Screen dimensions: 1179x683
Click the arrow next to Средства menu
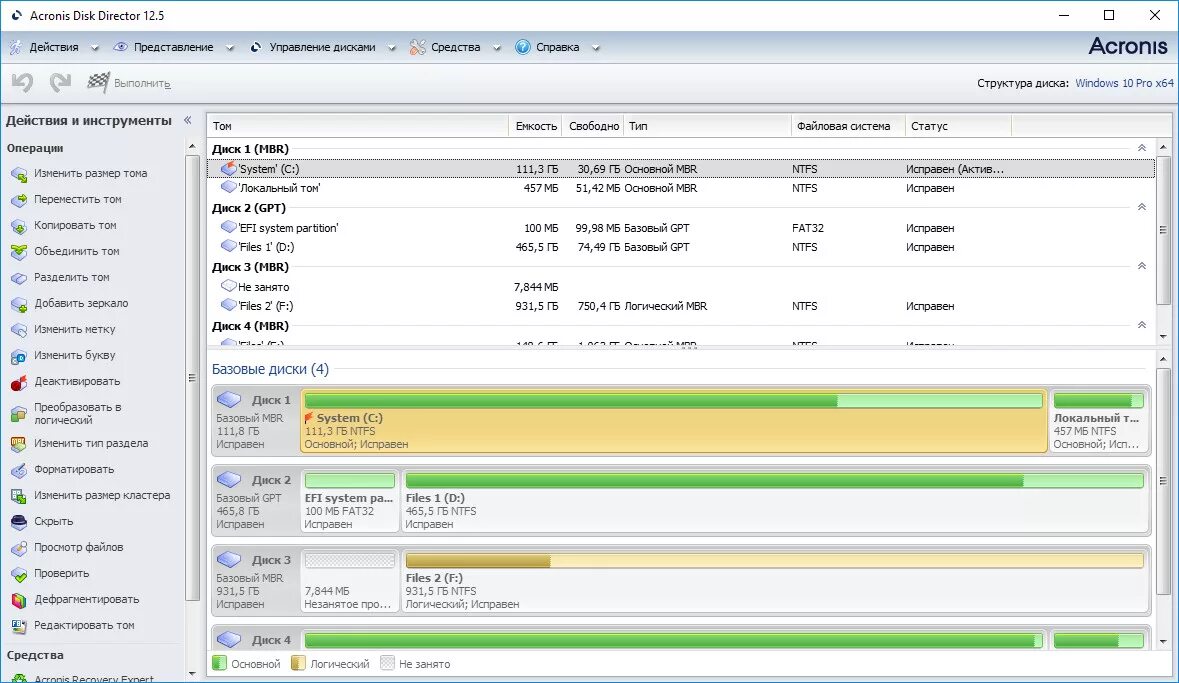pyautogui.click(x=496, y=48)
